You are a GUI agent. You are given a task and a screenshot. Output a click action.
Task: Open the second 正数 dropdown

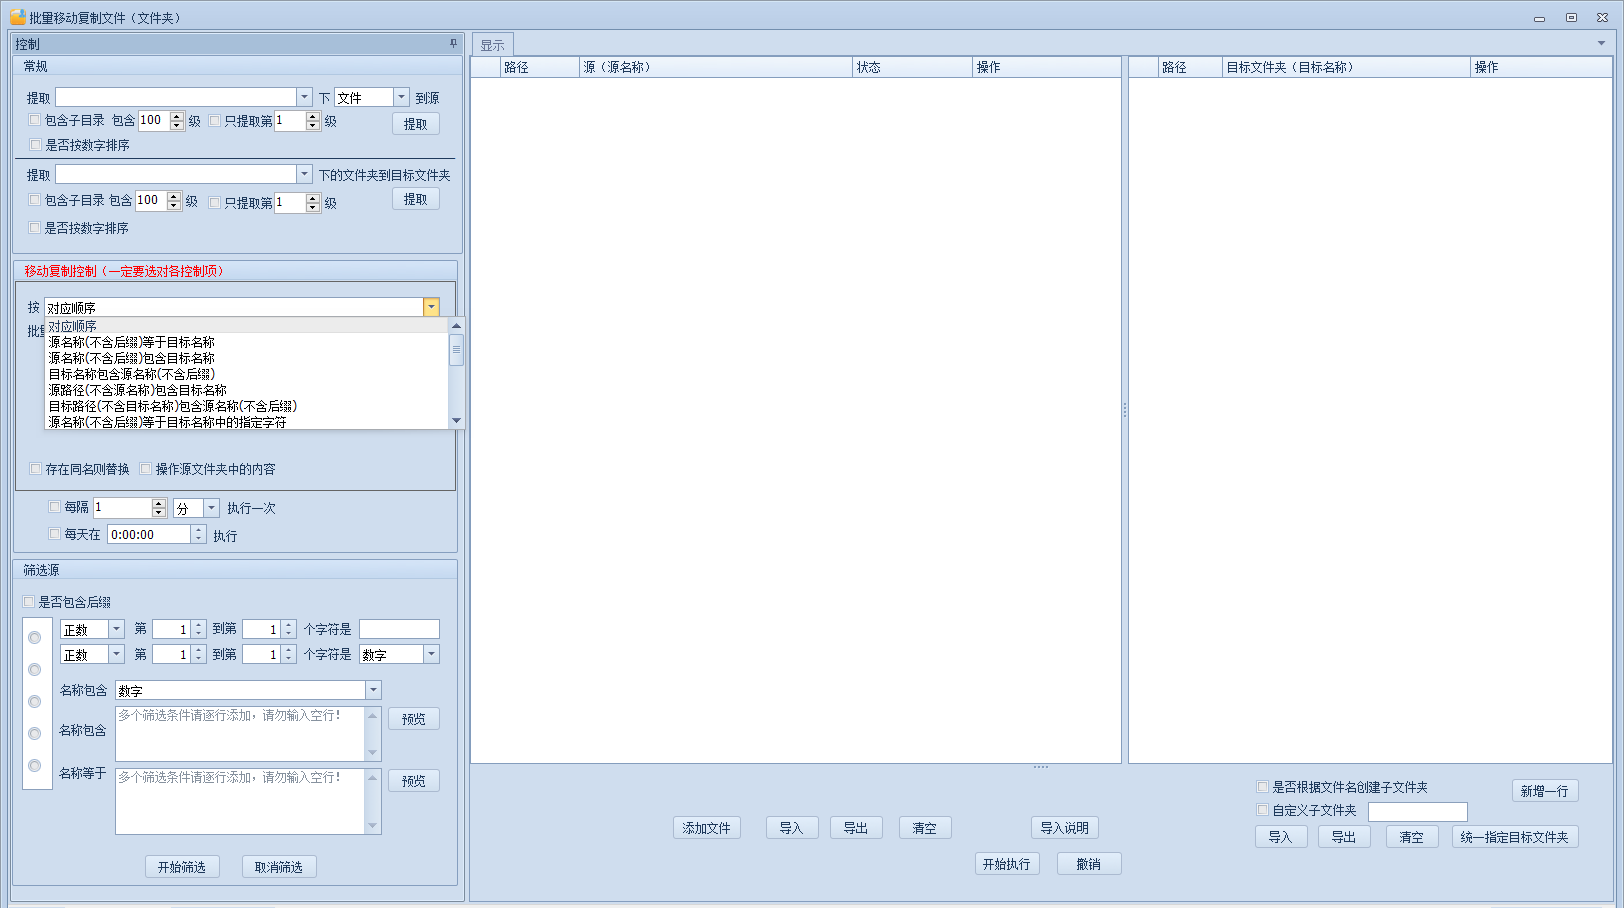click(x=116, y=654)
